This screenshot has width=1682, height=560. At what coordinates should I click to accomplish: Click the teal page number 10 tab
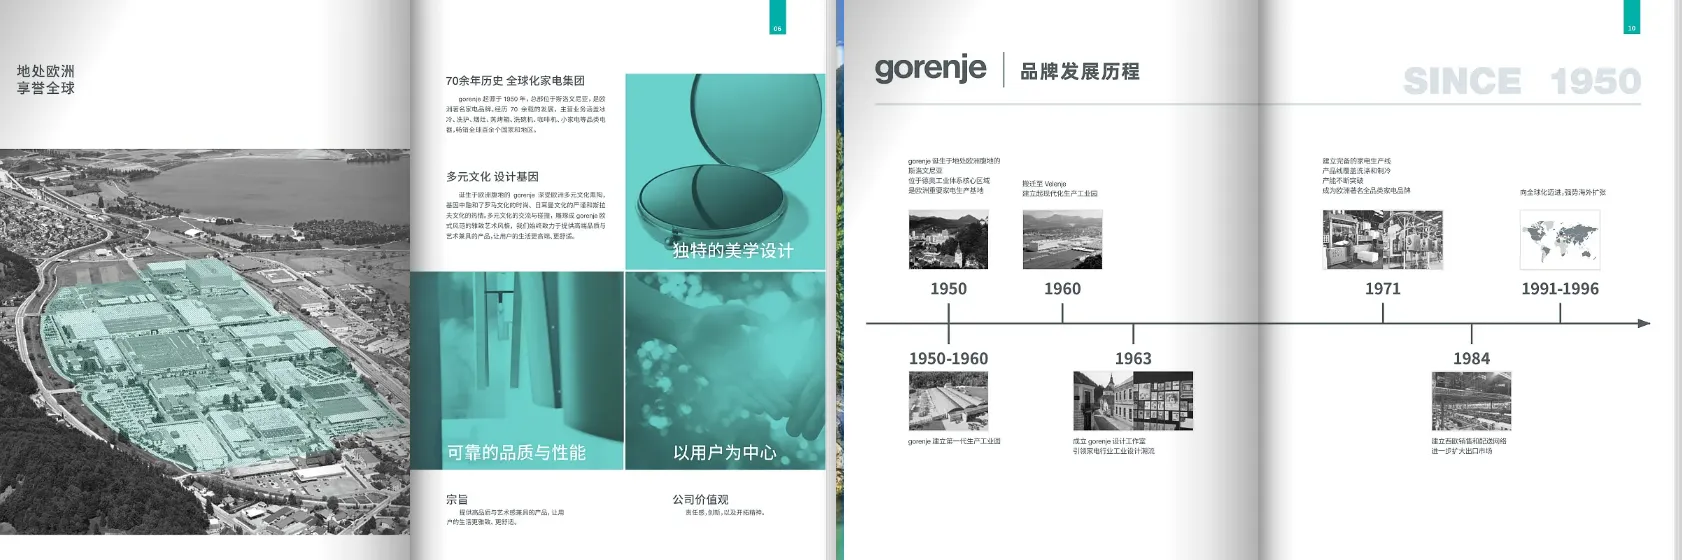(x=1631, y=17)
